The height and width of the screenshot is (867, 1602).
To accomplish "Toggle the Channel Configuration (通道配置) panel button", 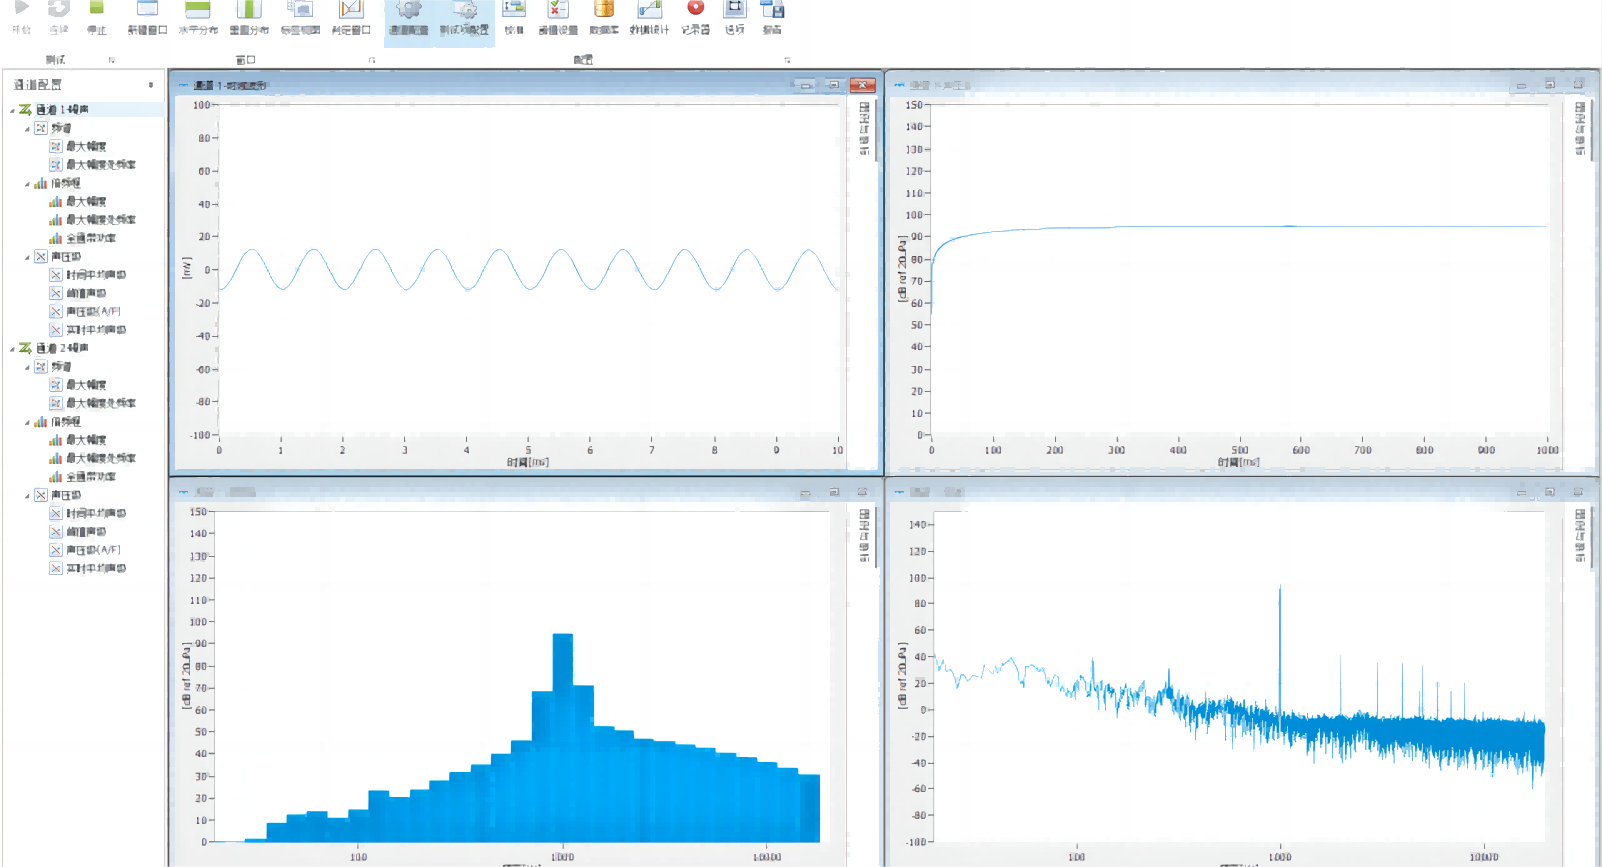I will click(408, 14).
